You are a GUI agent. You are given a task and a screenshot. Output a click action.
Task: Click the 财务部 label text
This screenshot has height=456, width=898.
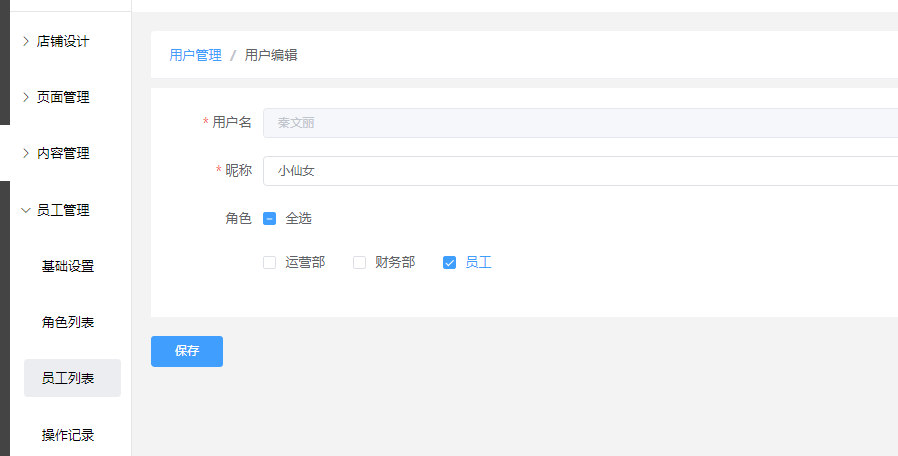(x=395, y=263)
